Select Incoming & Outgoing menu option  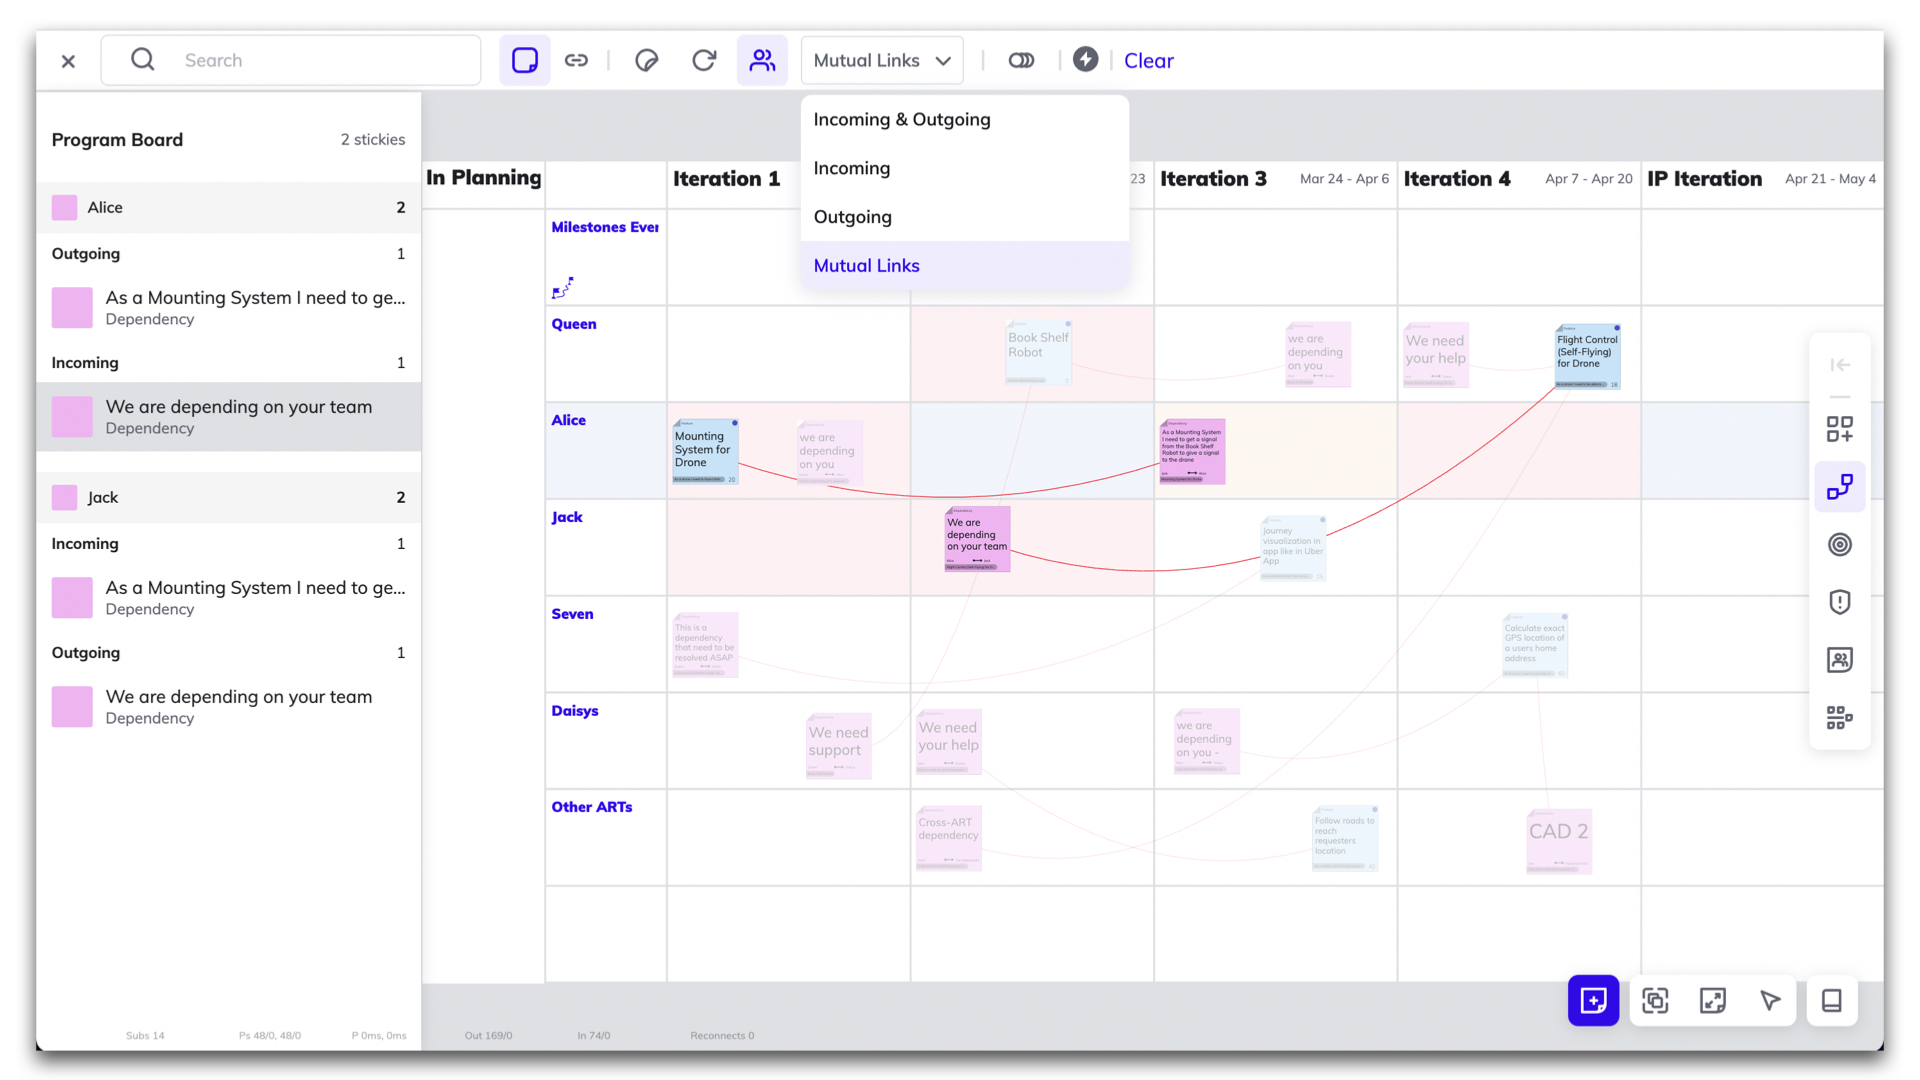[x=901, y=119]
